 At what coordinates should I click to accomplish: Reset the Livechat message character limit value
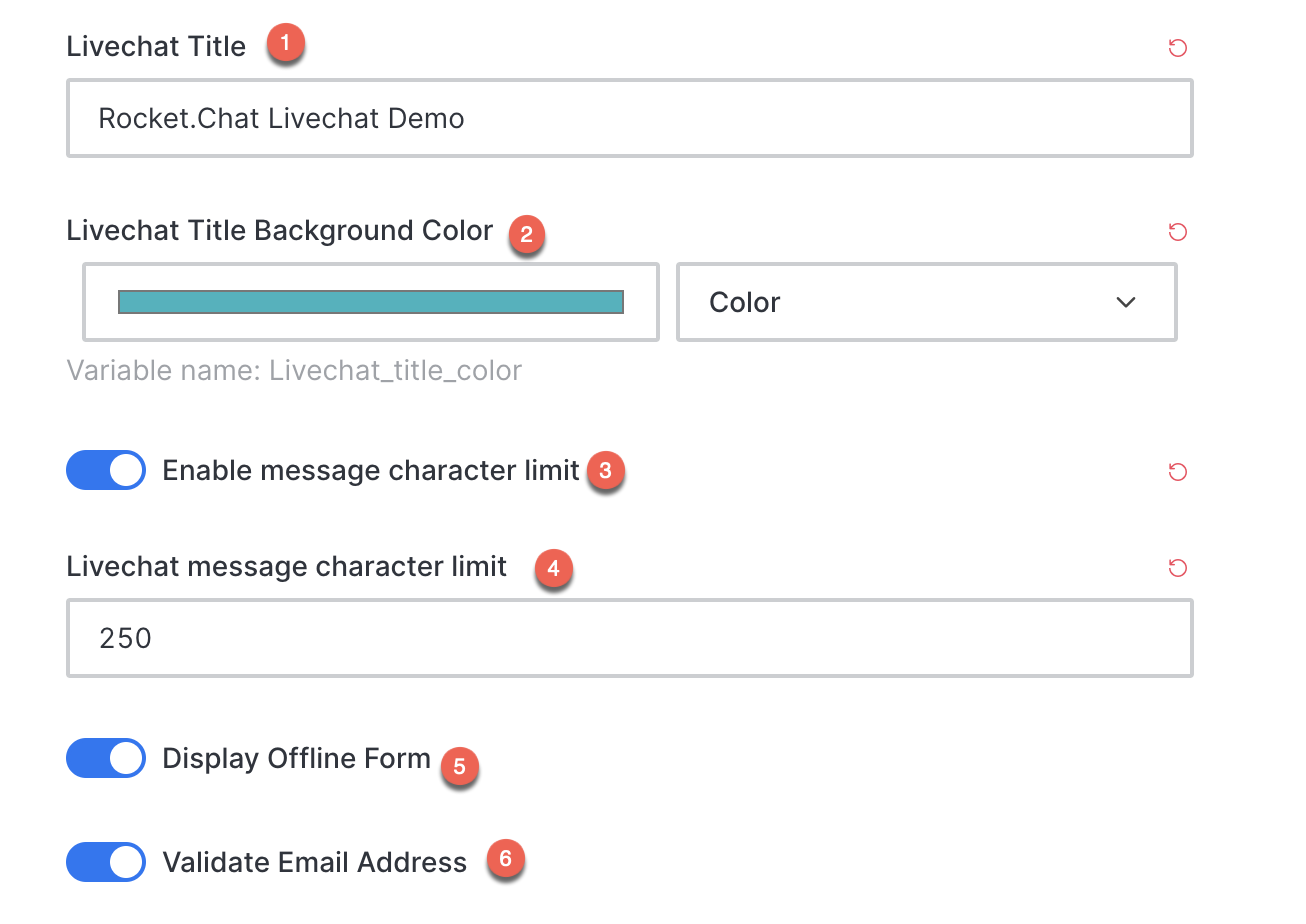coord(1178,568)
